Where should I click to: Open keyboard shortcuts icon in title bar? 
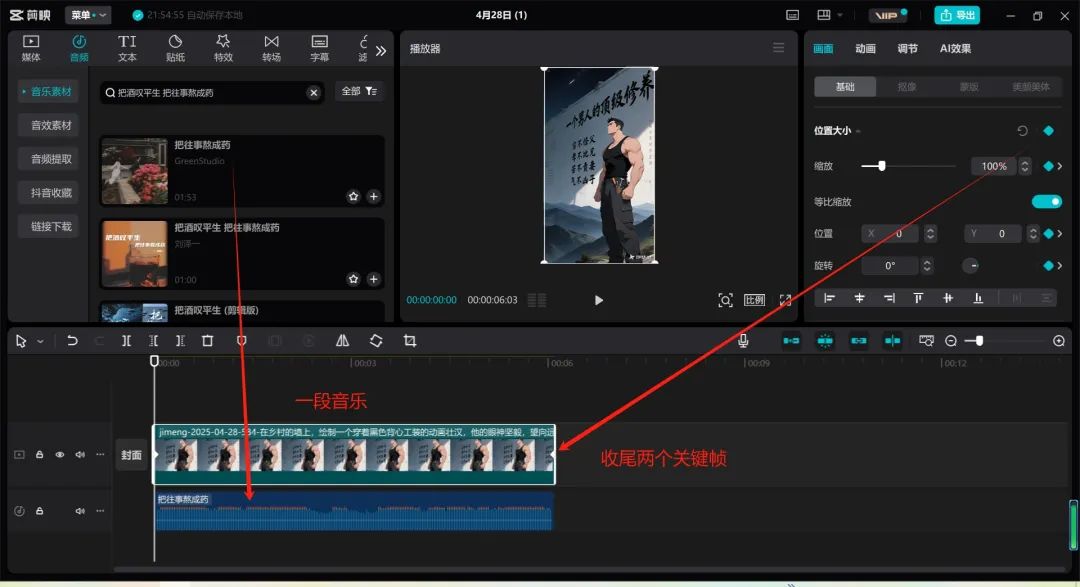(793, 15)
